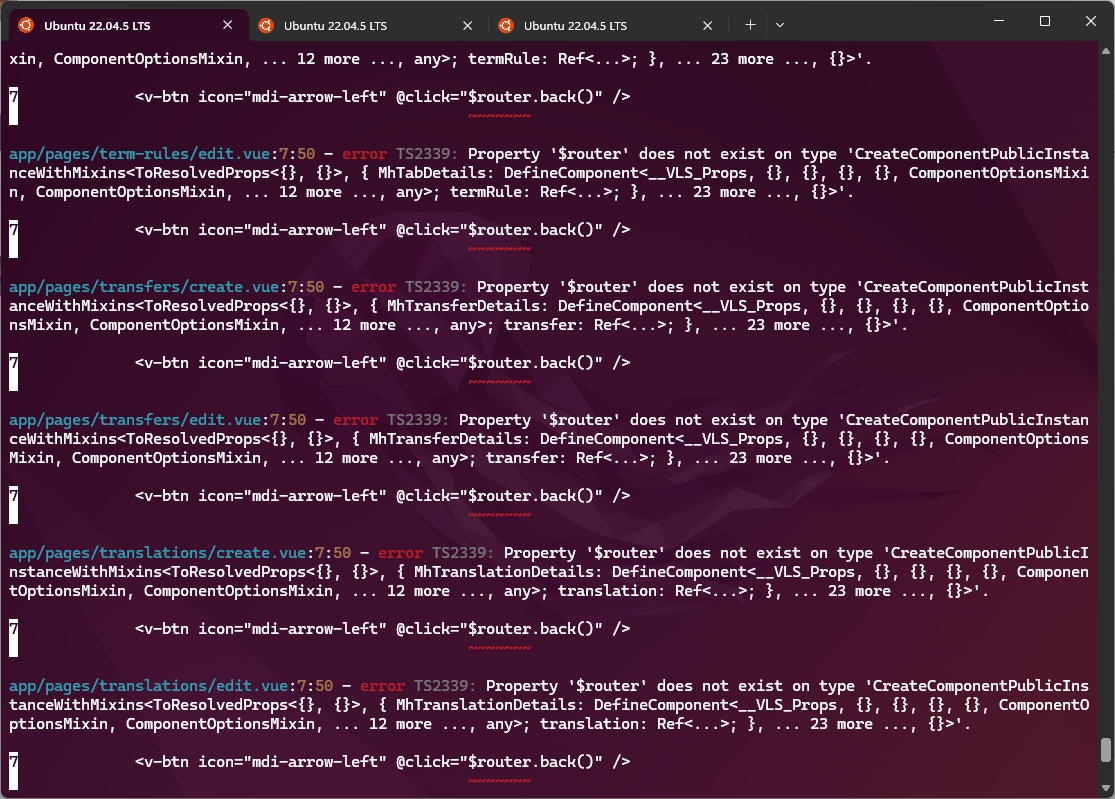
Task: Click error TS2339 on term-rules/edit.vue line
Action: click(399, 154)
